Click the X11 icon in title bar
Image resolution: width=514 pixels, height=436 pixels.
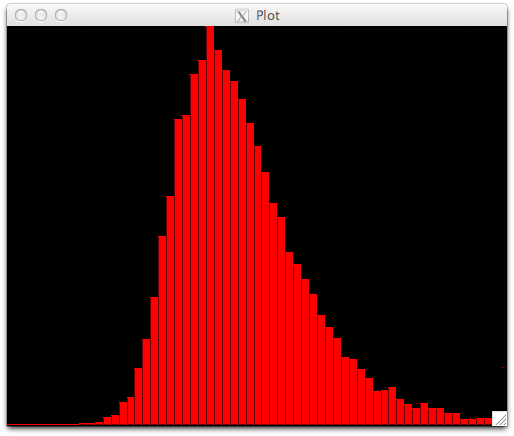242,16
